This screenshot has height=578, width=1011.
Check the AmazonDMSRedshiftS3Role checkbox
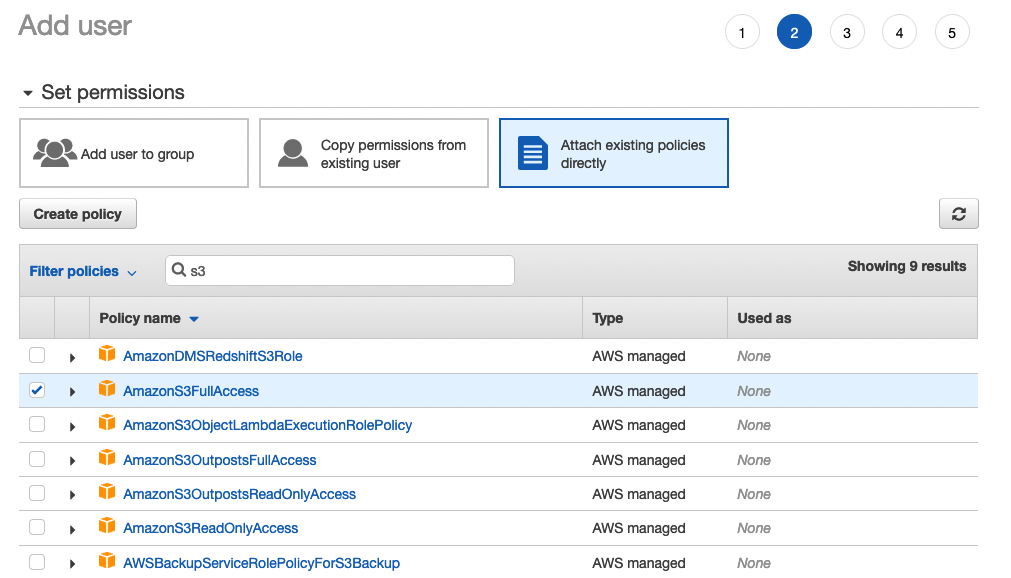coord(37,355)
